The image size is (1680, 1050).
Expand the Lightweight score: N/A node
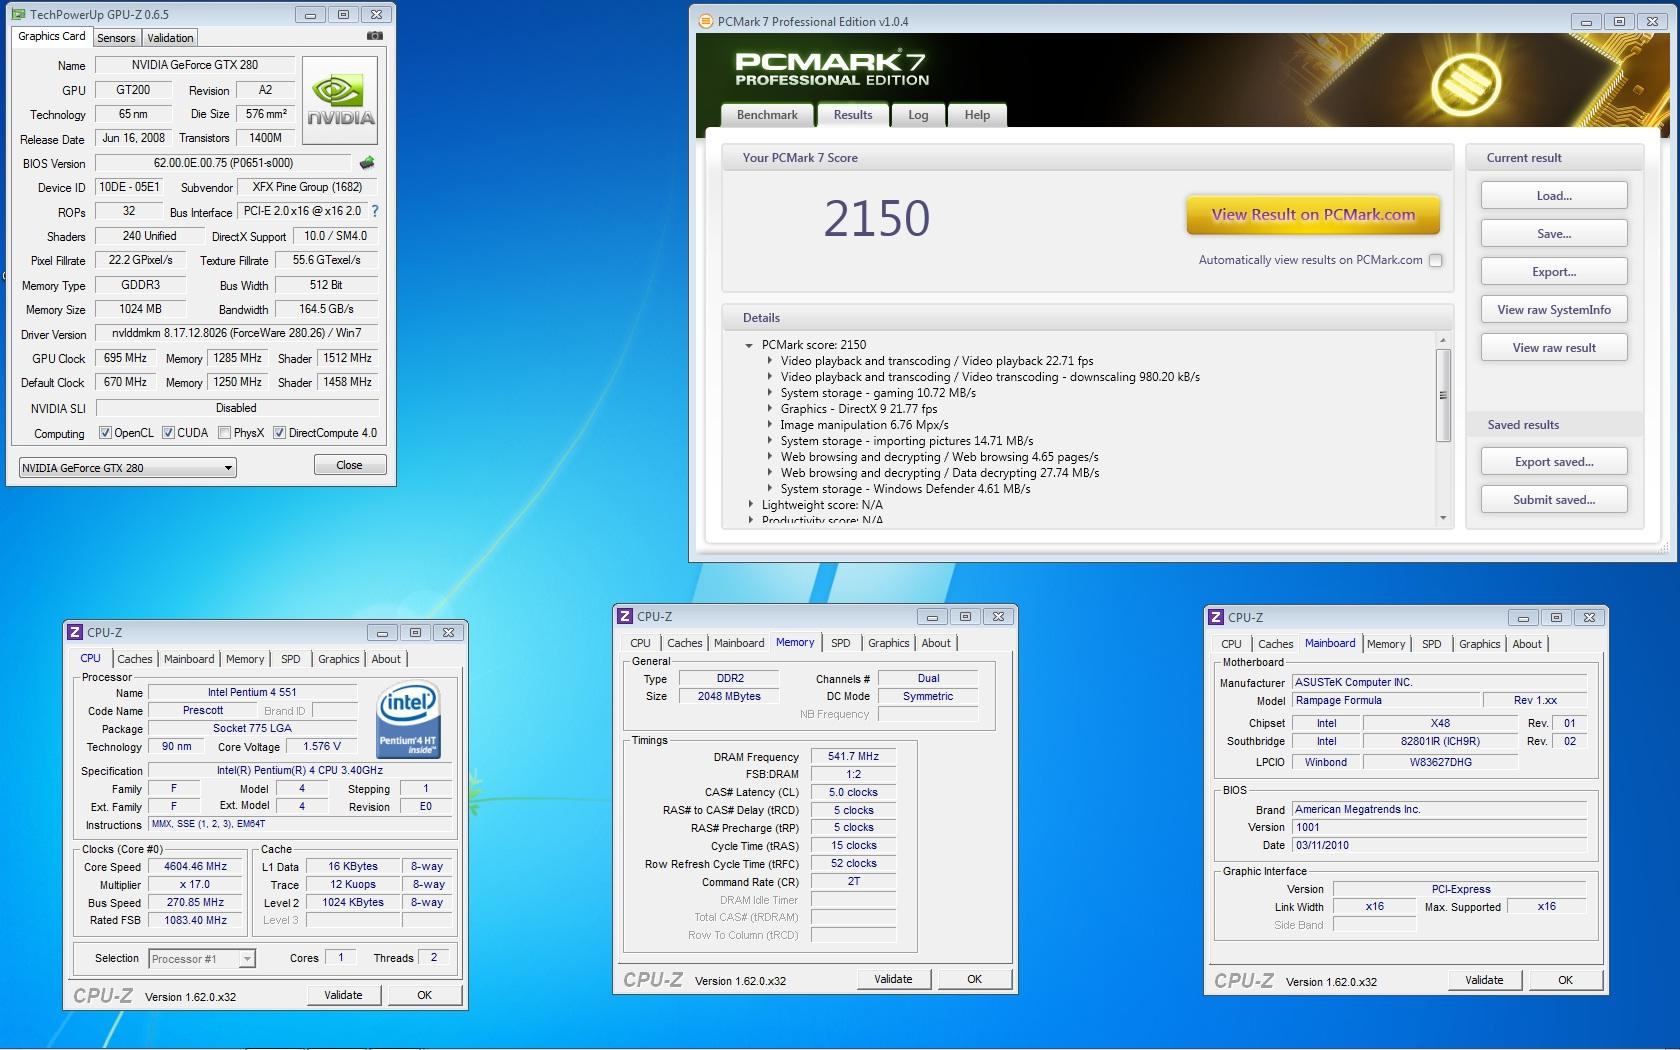[751, 505]
